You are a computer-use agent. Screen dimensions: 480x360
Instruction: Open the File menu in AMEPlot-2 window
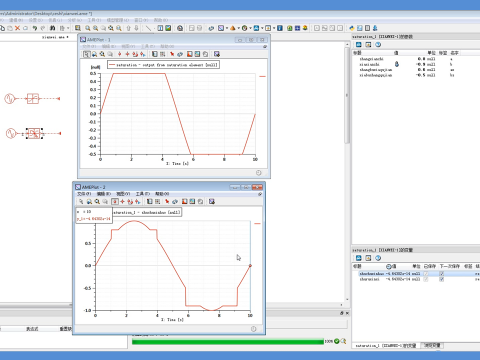click(84, 194)
